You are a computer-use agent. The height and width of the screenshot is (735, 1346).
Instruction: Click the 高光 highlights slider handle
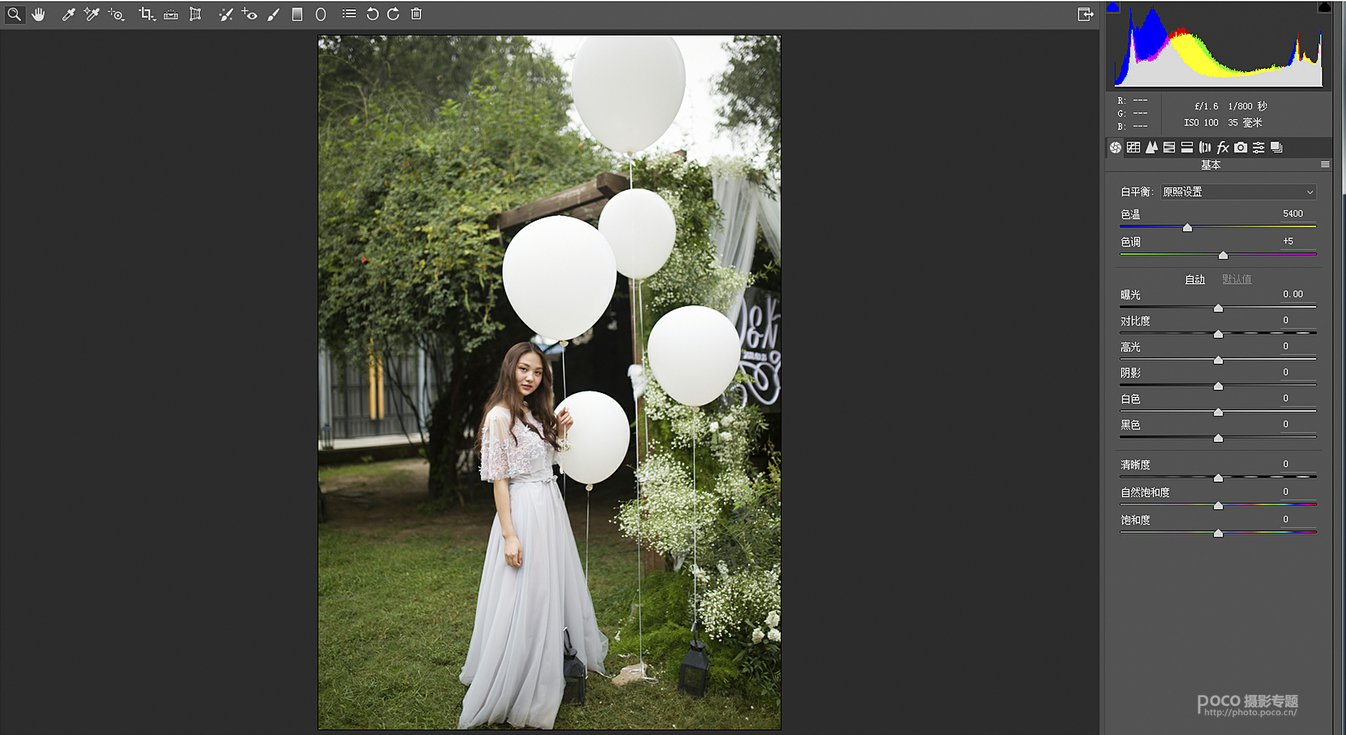coord(1218,360)
